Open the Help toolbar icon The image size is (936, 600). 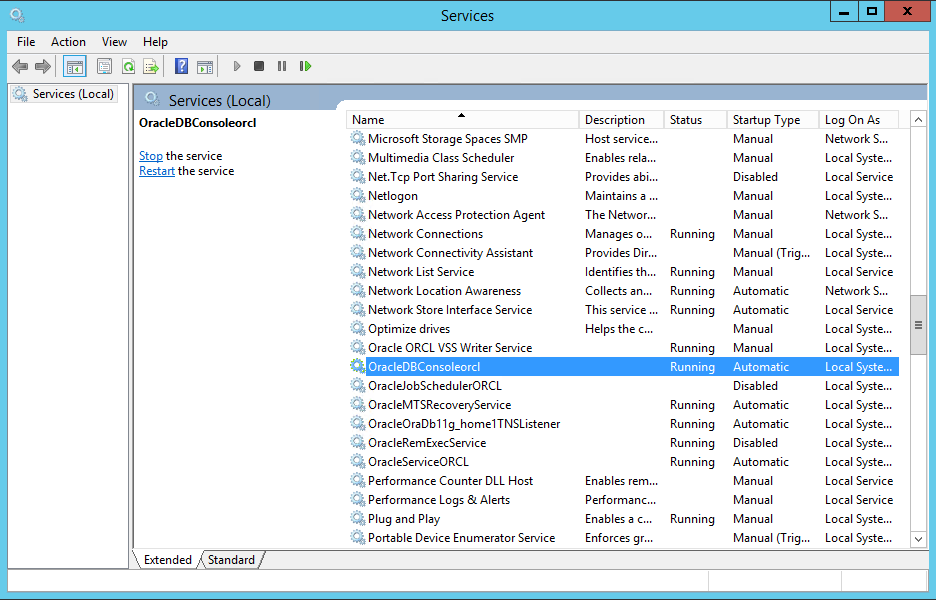(181, 66)
